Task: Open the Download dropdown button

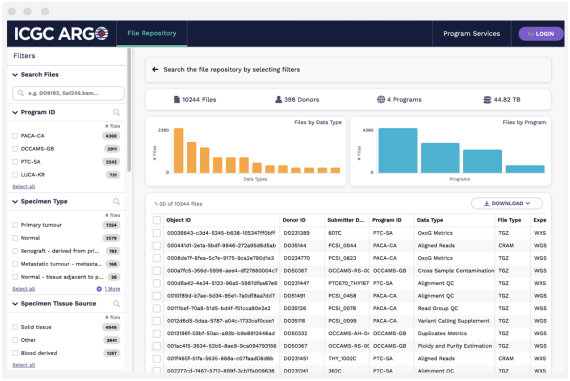Action: [507, 203]
